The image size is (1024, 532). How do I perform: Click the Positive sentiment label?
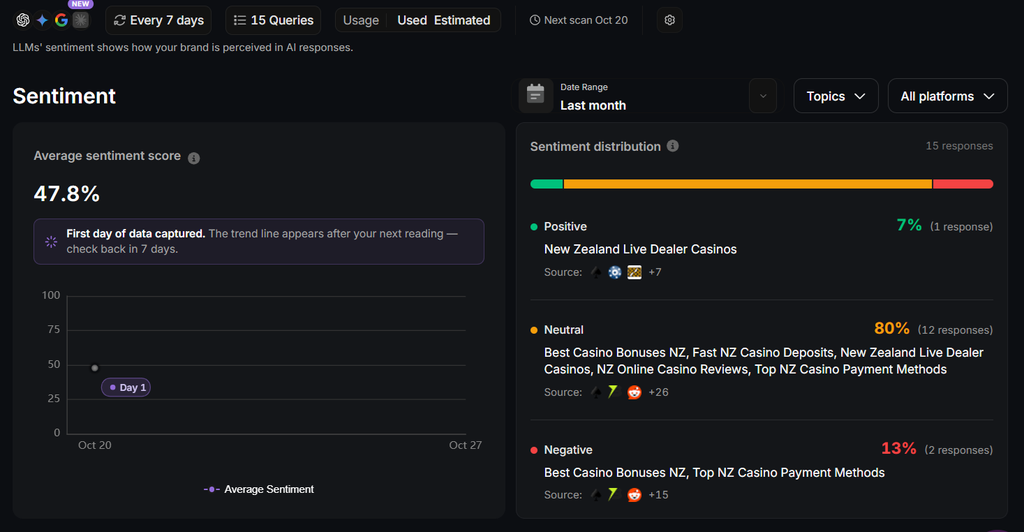click(566, 227)
